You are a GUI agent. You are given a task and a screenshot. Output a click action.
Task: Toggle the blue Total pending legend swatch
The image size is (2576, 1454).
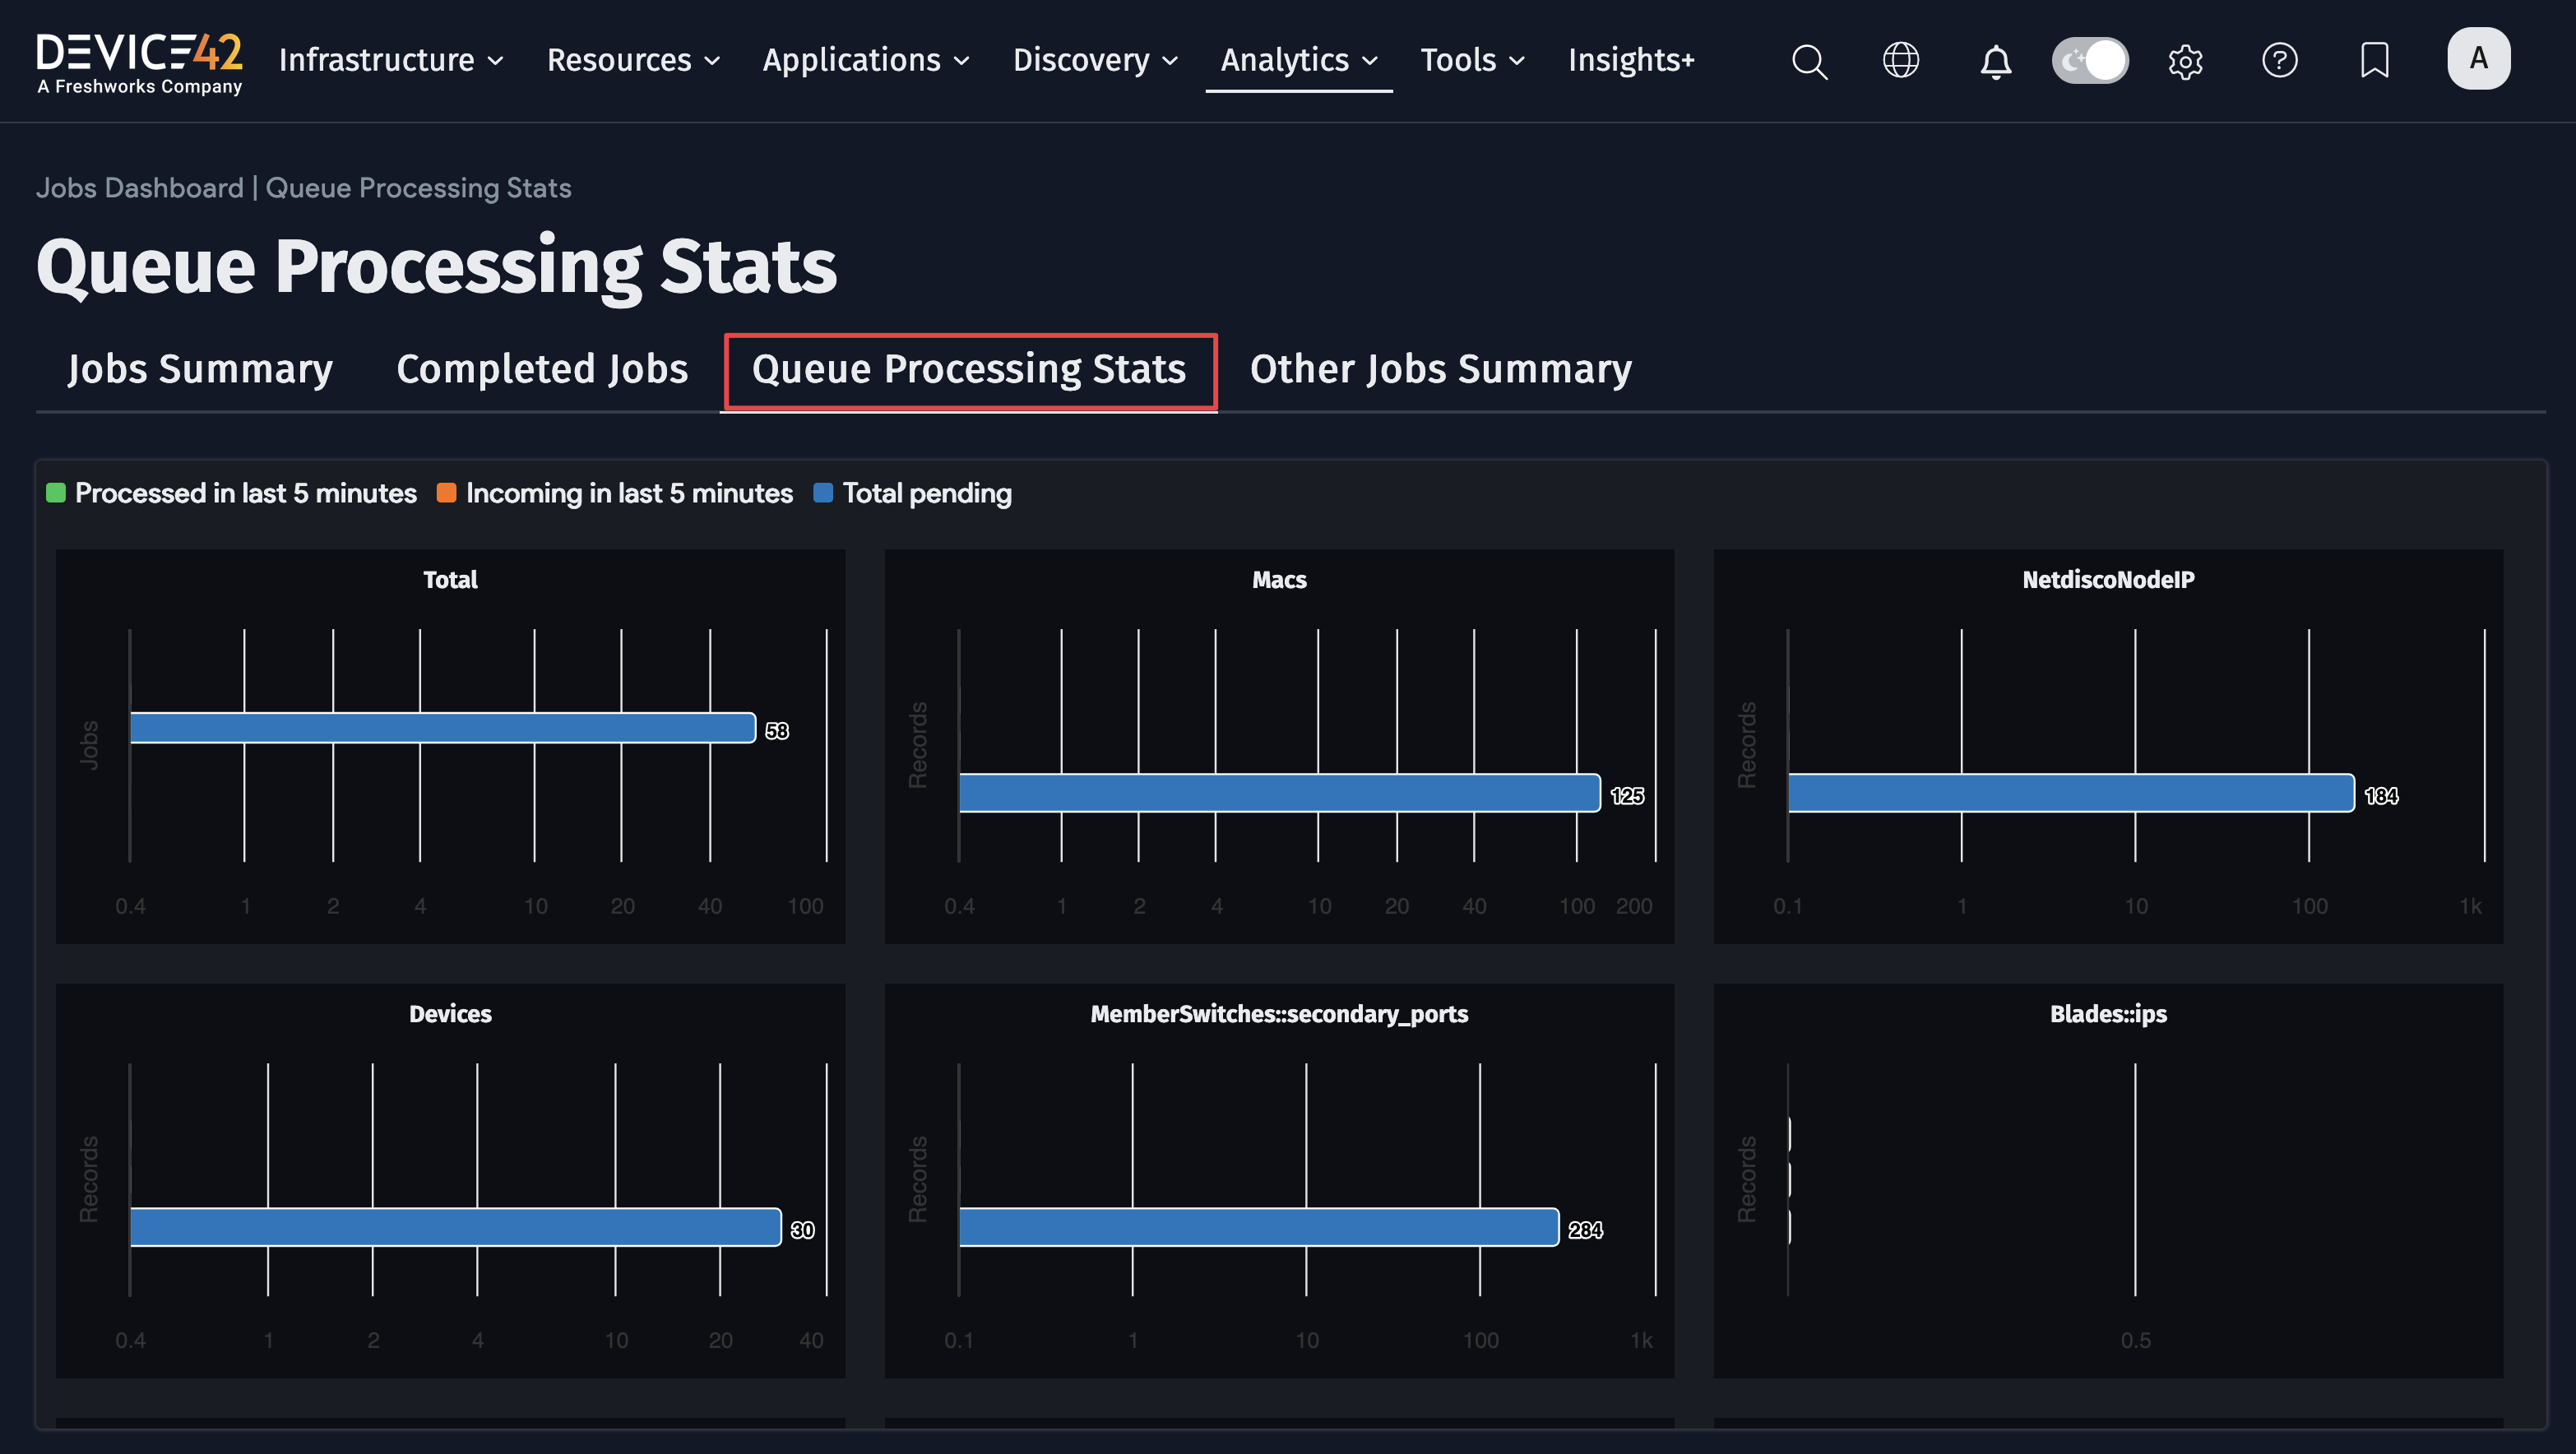pyautogui.click(x=823, y=493)
